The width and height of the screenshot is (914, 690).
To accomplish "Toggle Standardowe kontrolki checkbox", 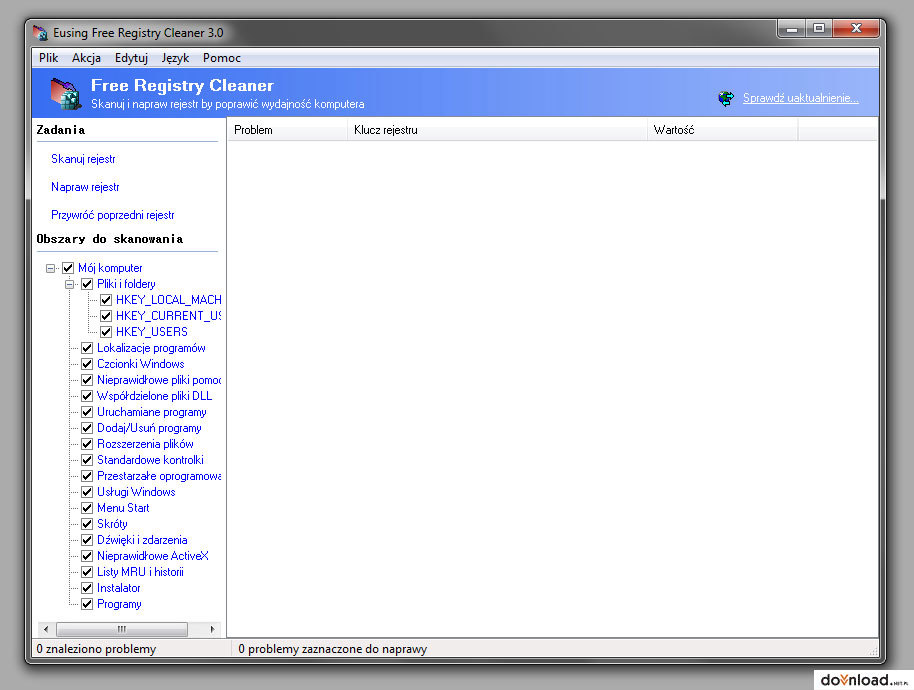I will [x=87, y=460].
